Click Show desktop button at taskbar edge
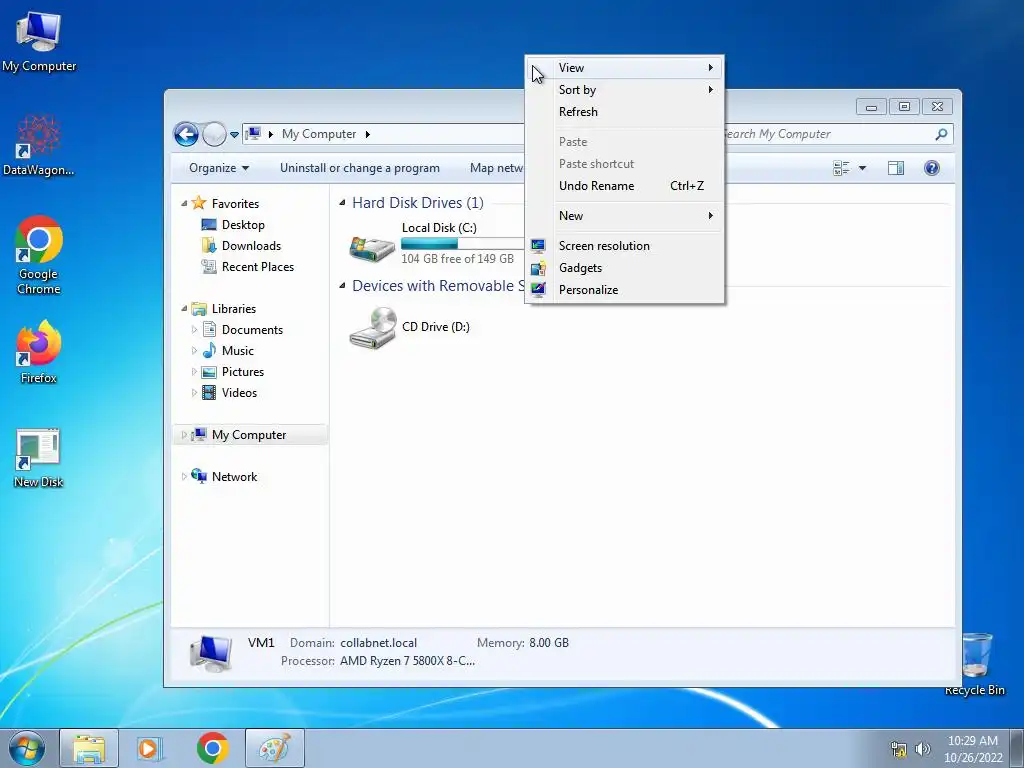 [x=1017, y=748]
